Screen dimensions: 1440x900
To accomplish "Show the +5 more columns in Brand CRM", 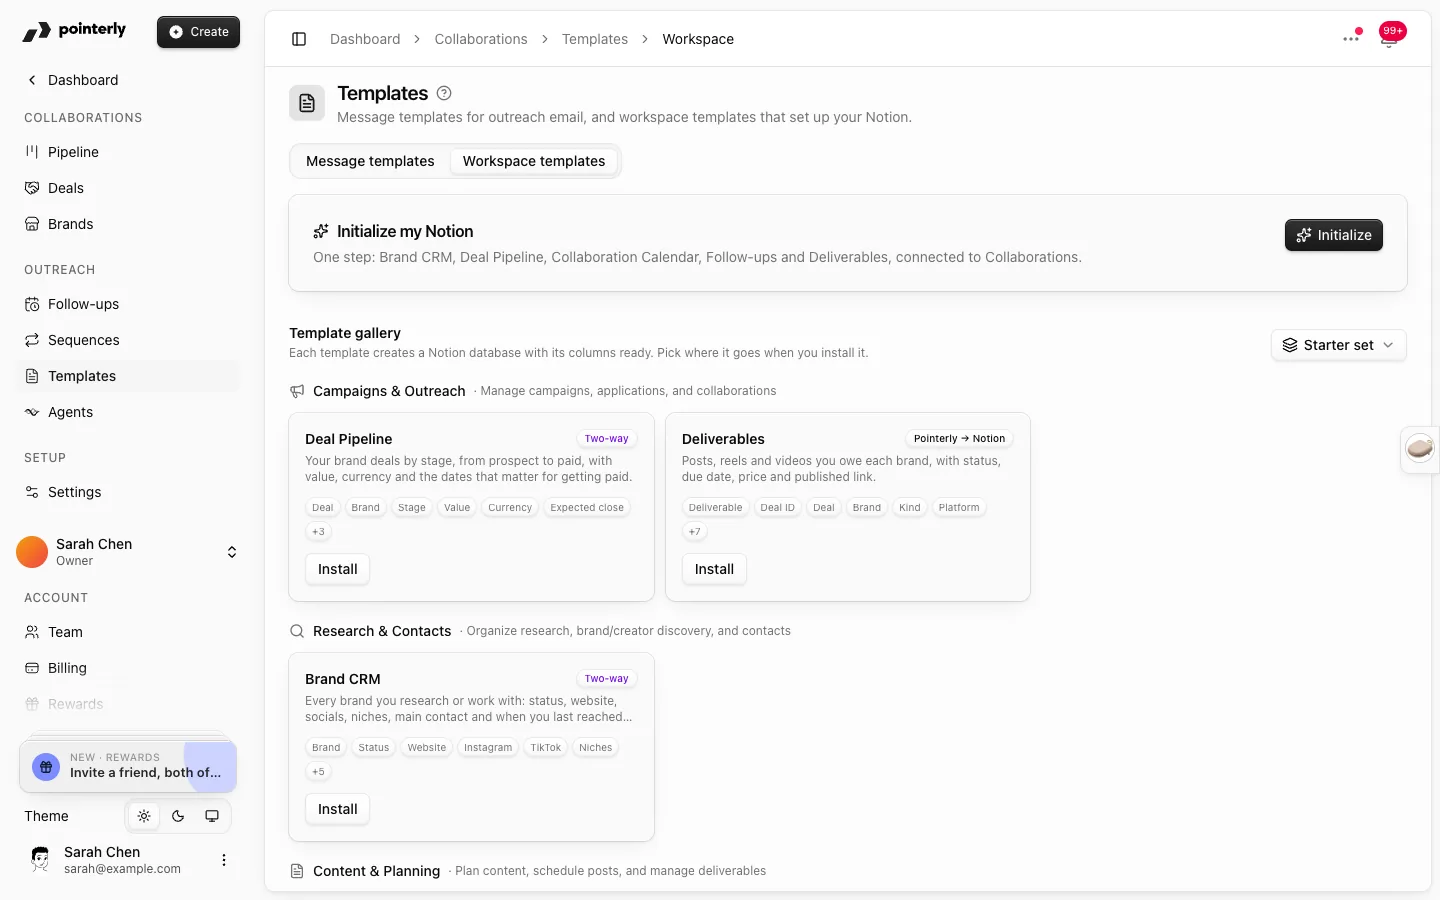I will tap(318, 772).
